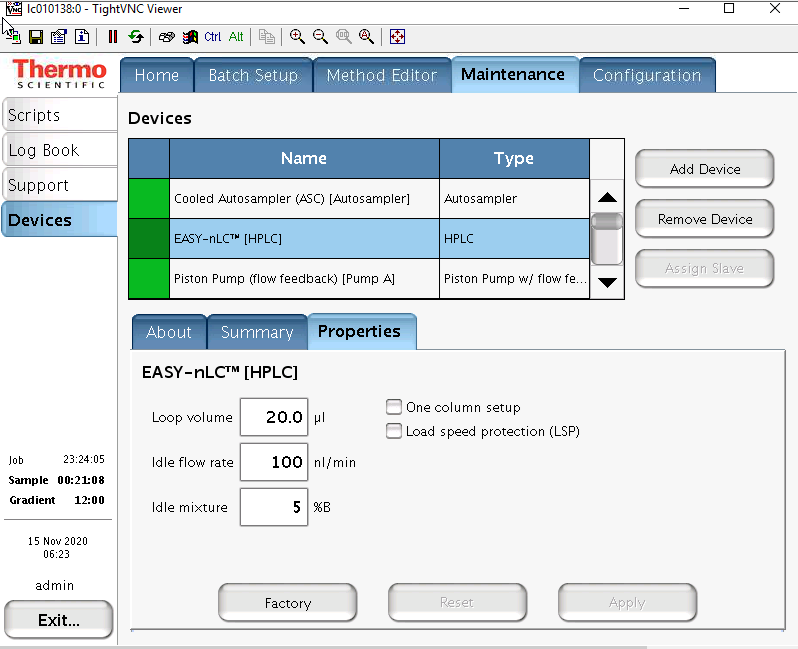Click the New Connection icon in VNC toolbar
798x649 pixels.
13,37
